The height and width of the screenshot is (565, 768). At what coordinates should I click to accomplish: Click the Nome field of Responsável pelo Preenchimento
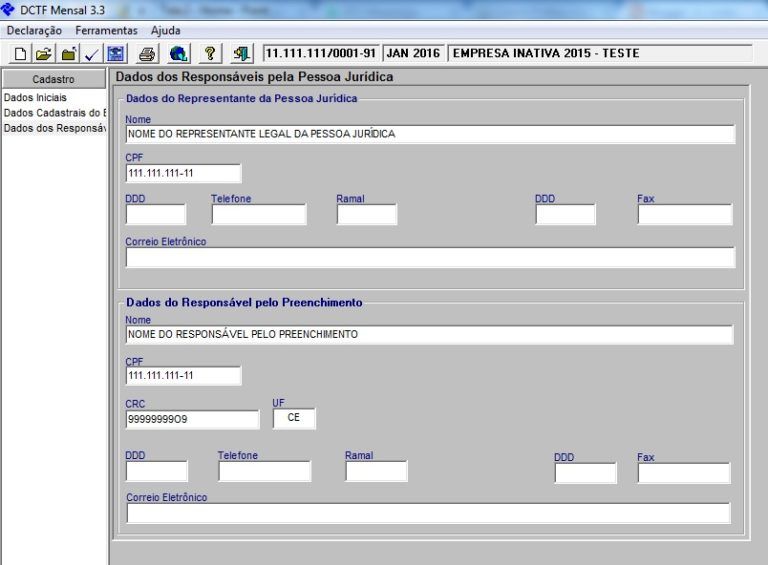(x=429, y=335)
